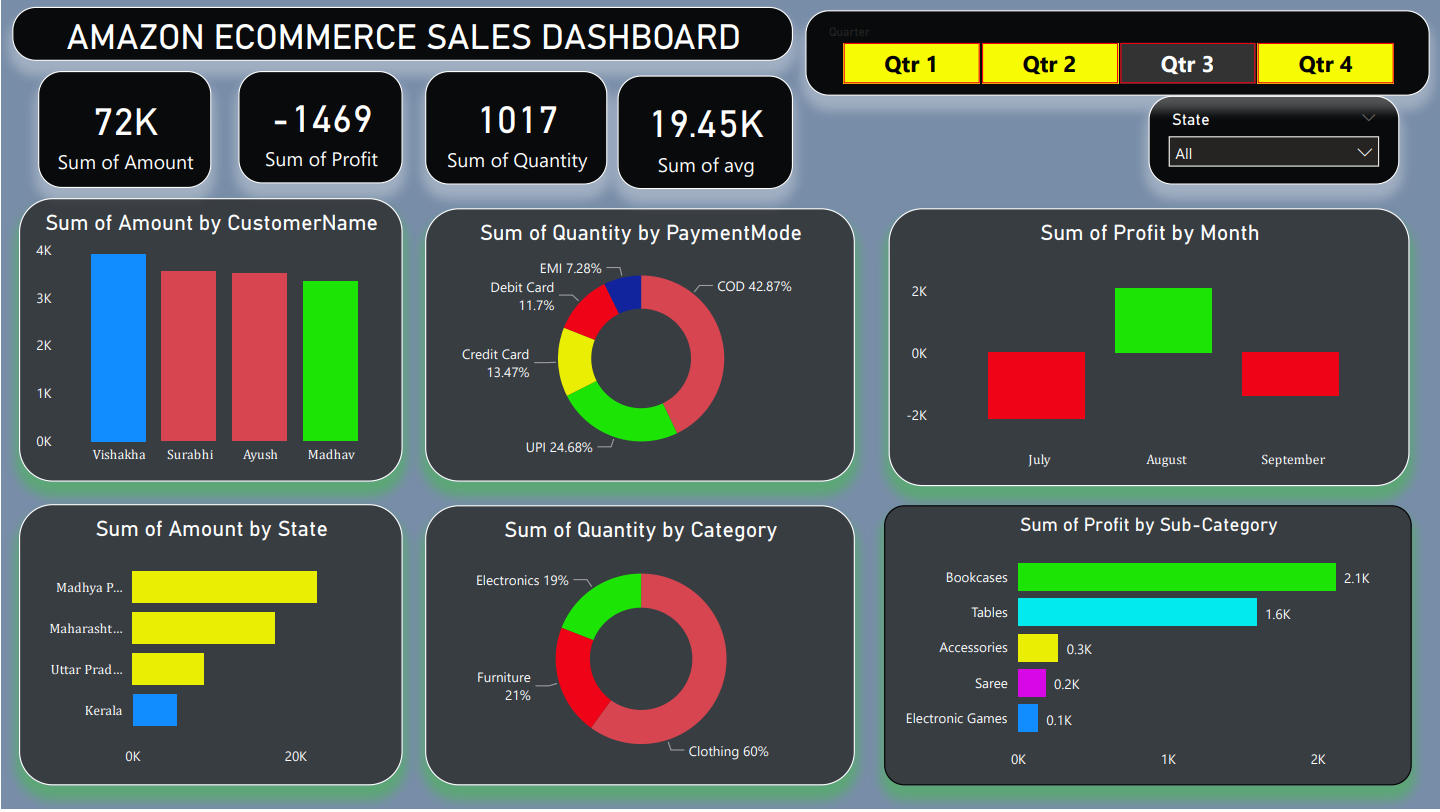Select July's red profit column
Viewport: 1440px width, 812px height.
pyautogui.click(x=1036, y=385)
